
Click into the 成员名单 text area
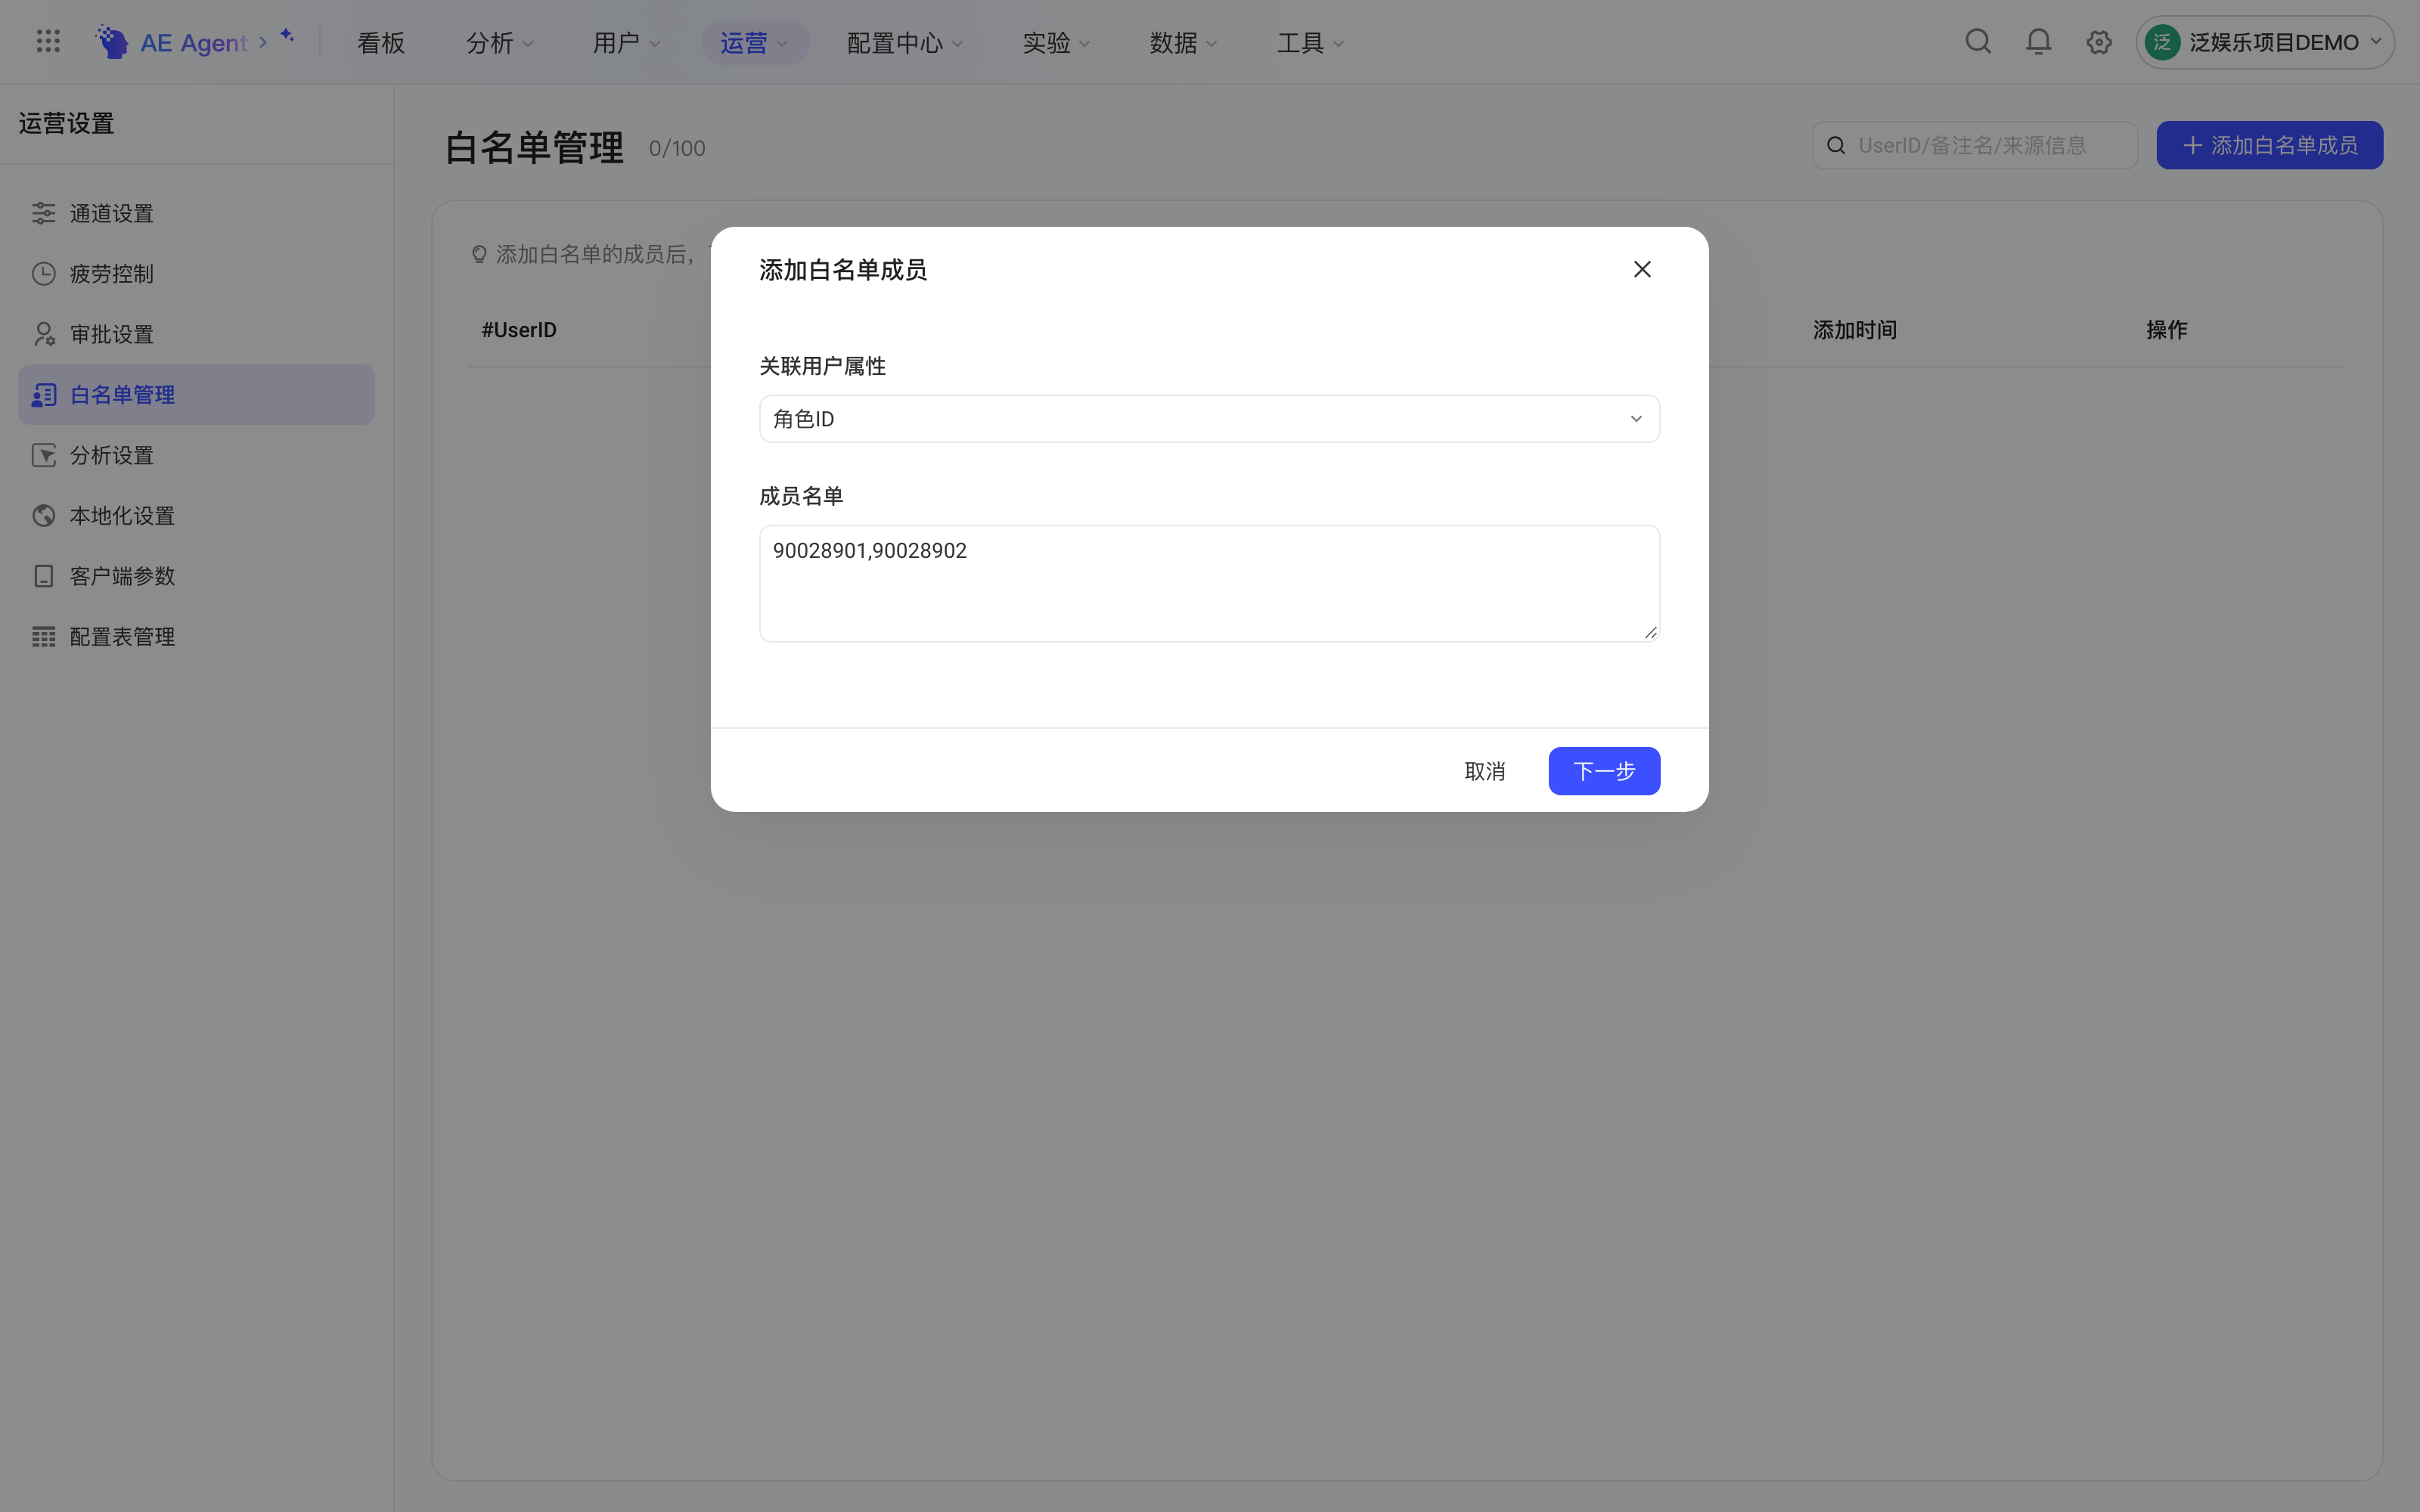point(1209,583)
